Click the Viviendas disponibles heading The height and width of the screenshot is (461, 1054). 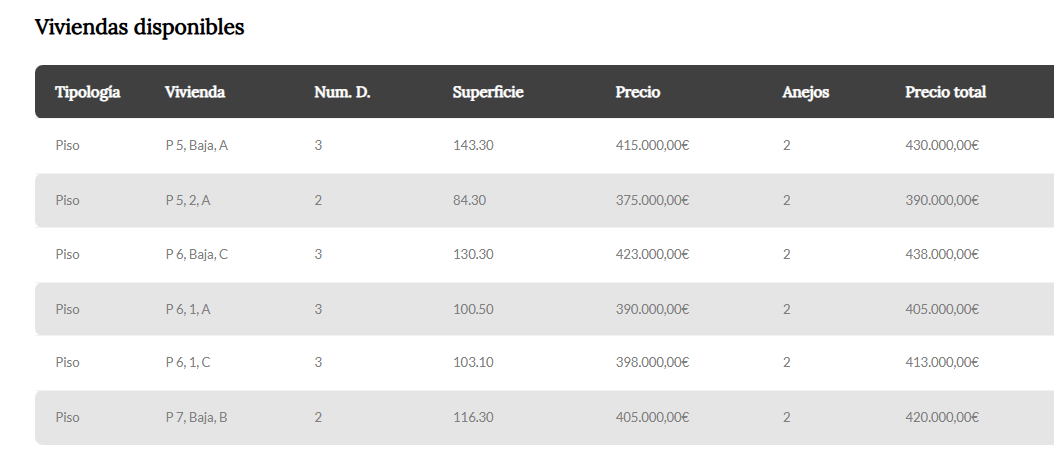click(140, 28)
